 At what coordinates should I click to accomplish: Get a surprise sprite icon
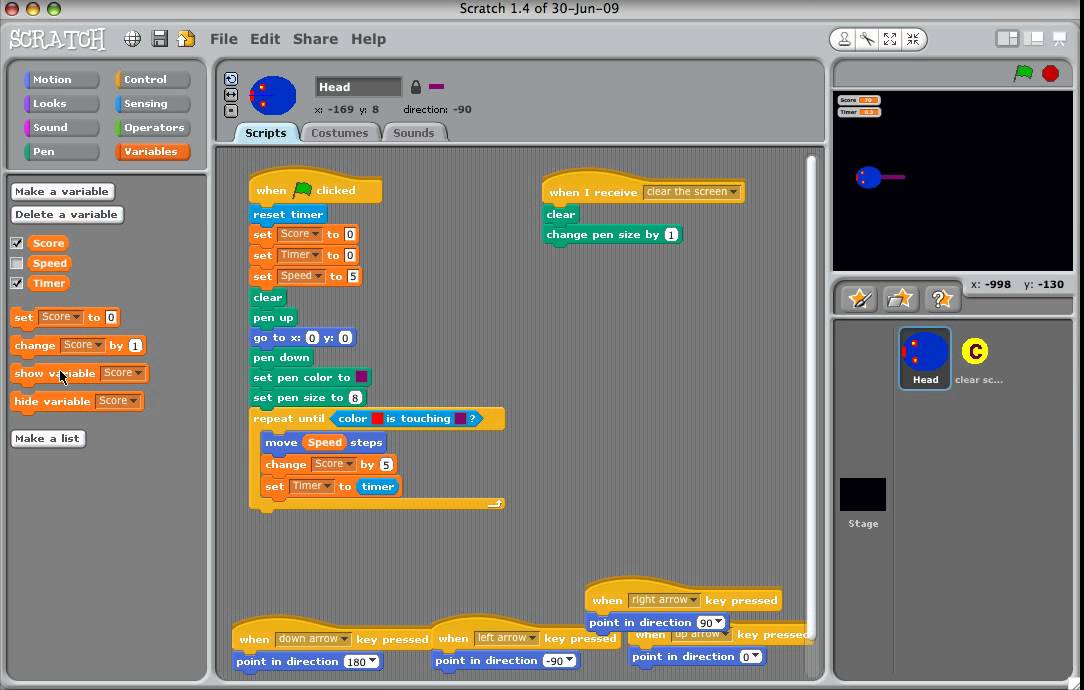[941, 299]
